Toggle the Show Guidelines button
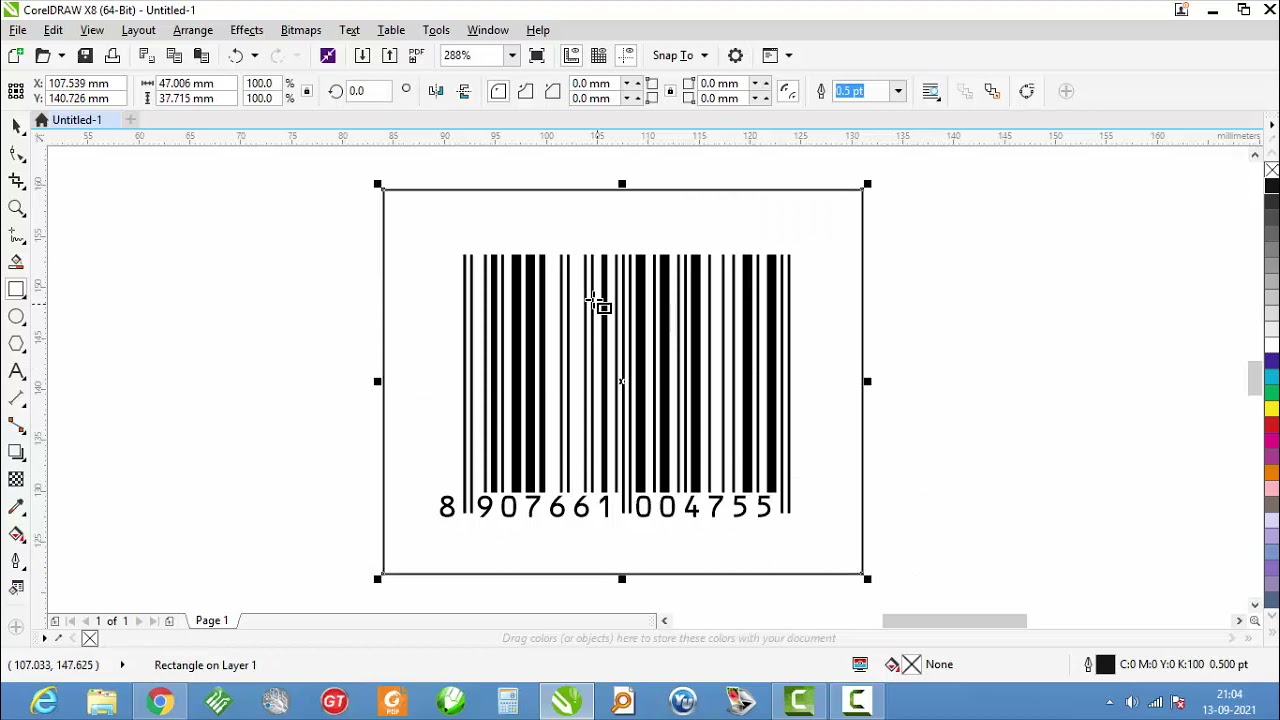1280x720 pixels. click(x=626, y=55)
